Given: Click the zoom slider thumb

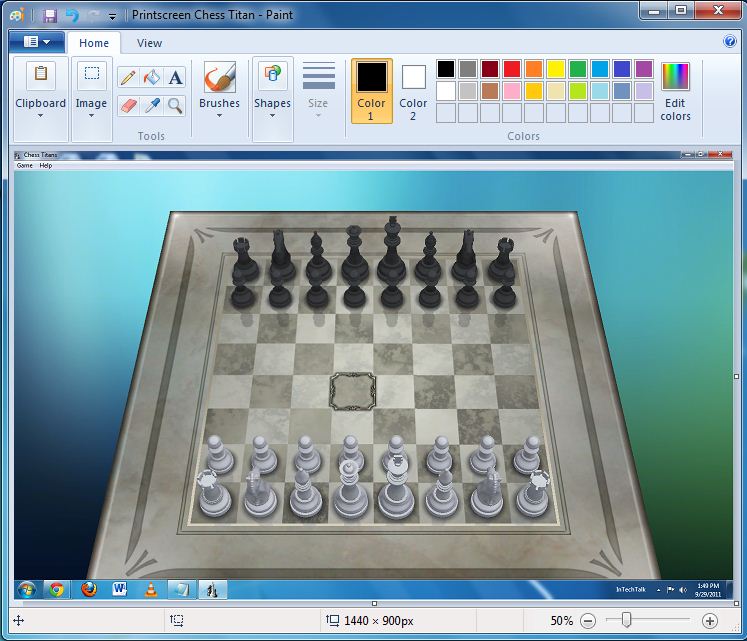Looking at the screenshot, I should [x=626, y=620].
